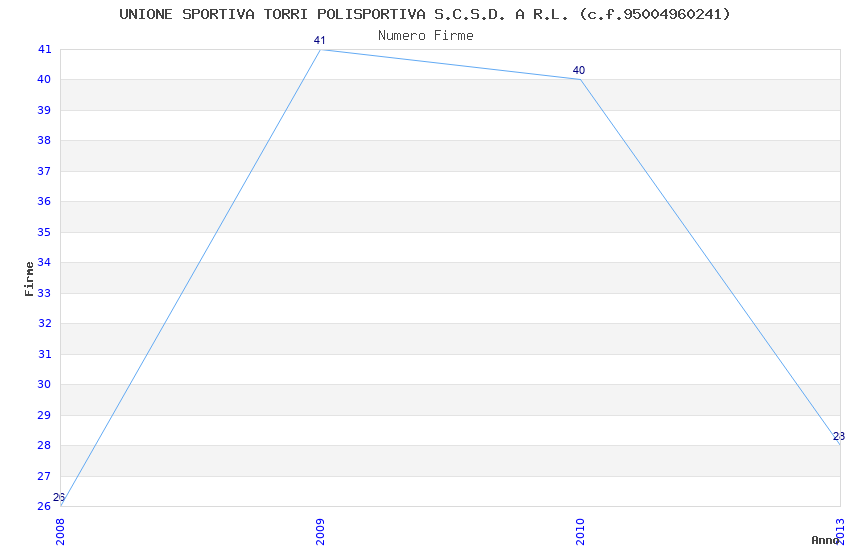
Task: Click the y-axis value 39
Action: (44, 110)
